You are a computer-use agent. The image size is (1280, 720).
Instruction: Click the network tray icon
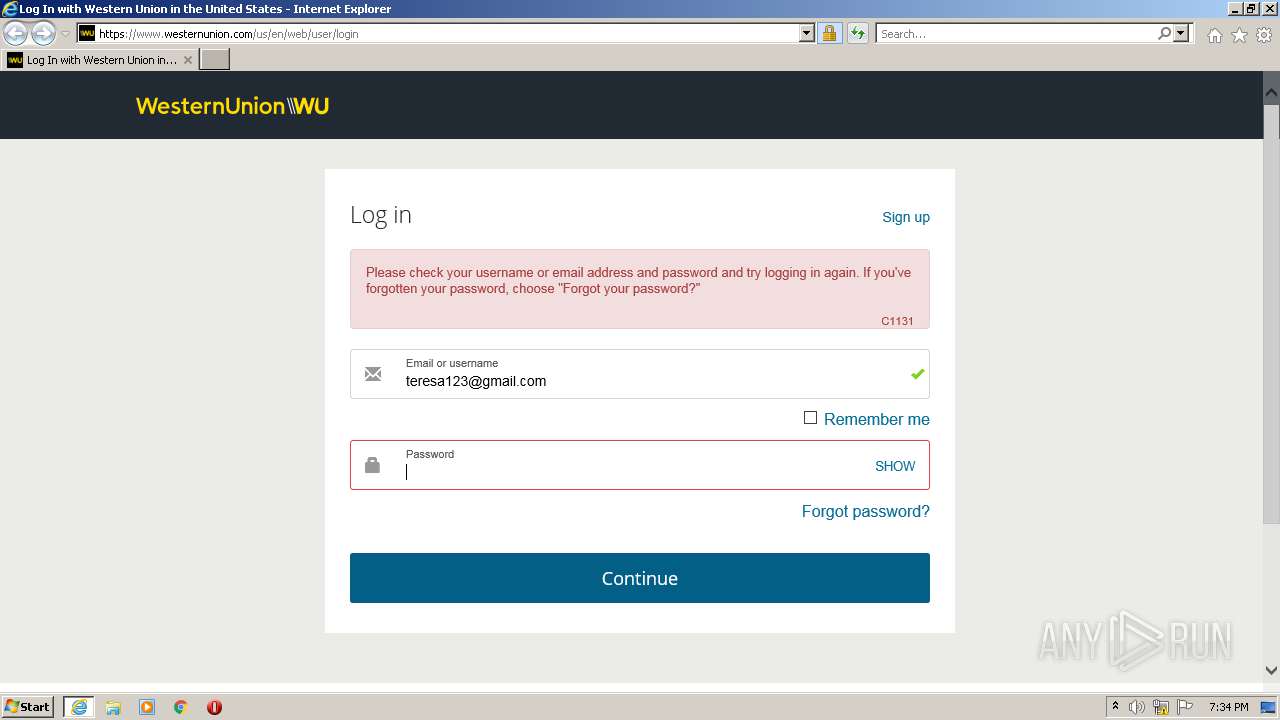coord(1161,707)
